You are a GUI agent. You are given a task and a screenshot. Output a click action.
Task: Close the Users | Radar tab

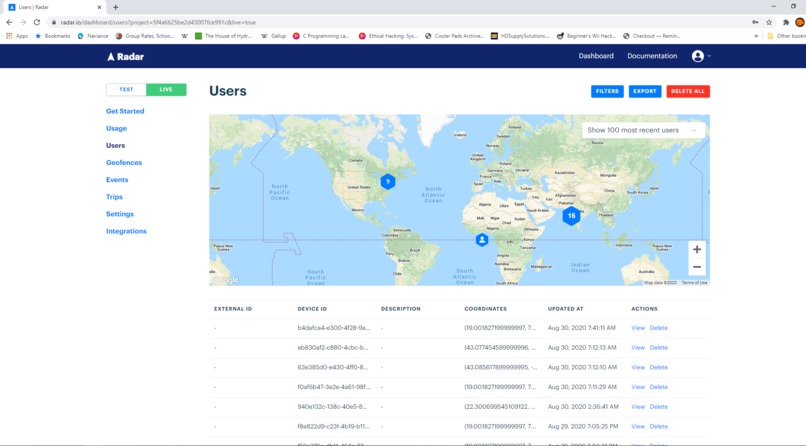[x=99, y=7]
